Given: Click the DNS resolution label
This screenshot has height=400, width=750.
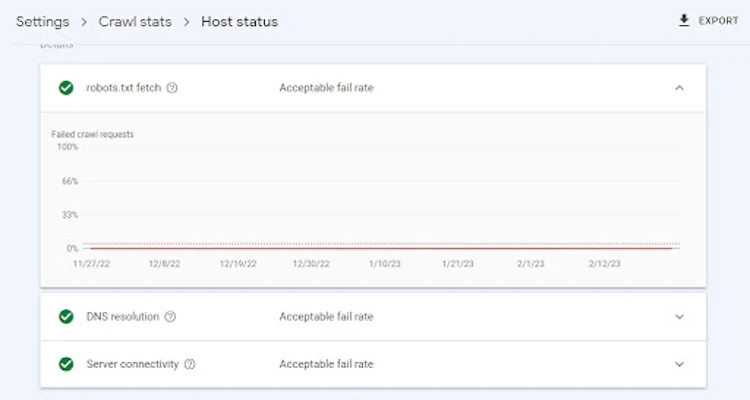Looking at the screenshot, I should 122,317.
